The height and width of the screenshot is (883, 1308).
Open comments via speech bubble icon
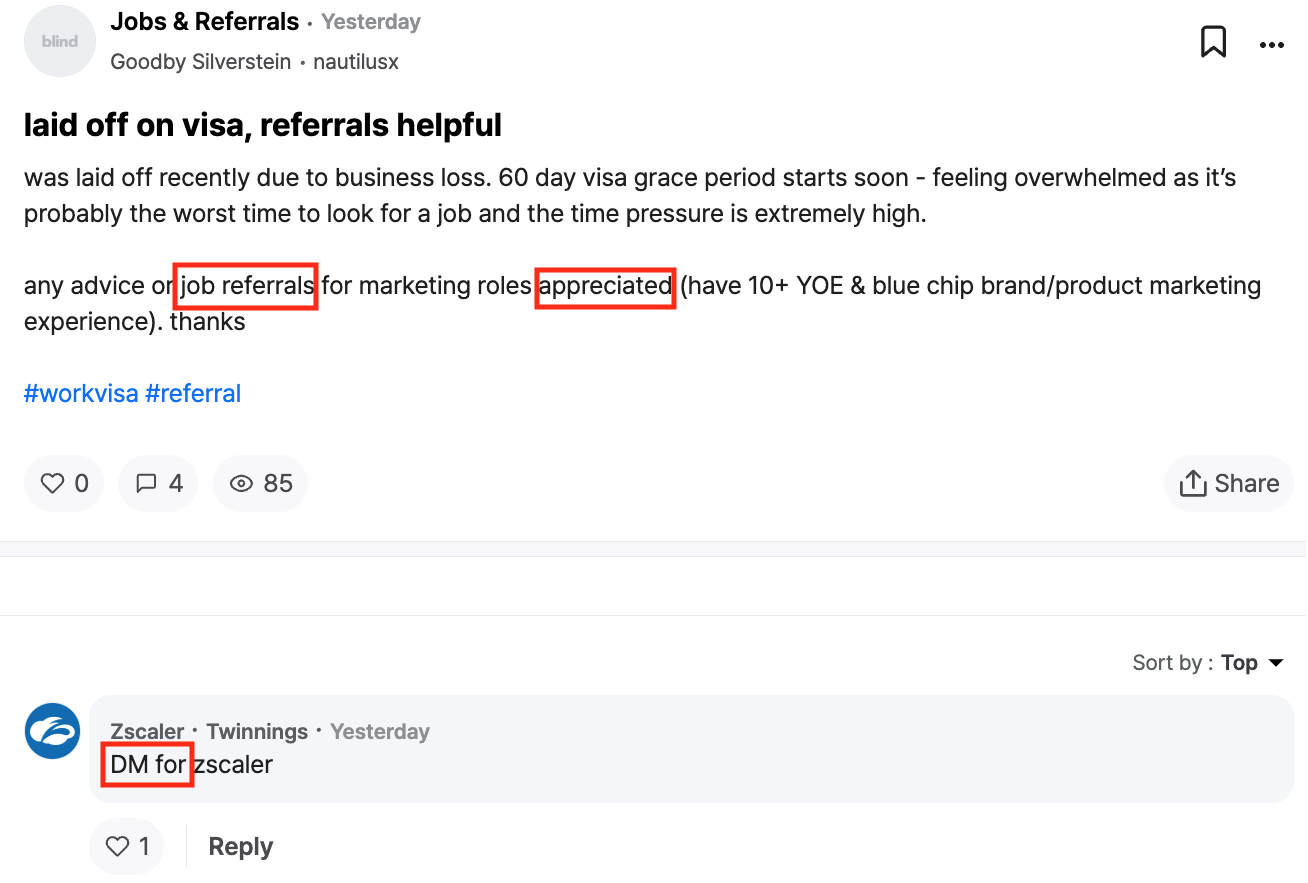[x=159, y=484]
